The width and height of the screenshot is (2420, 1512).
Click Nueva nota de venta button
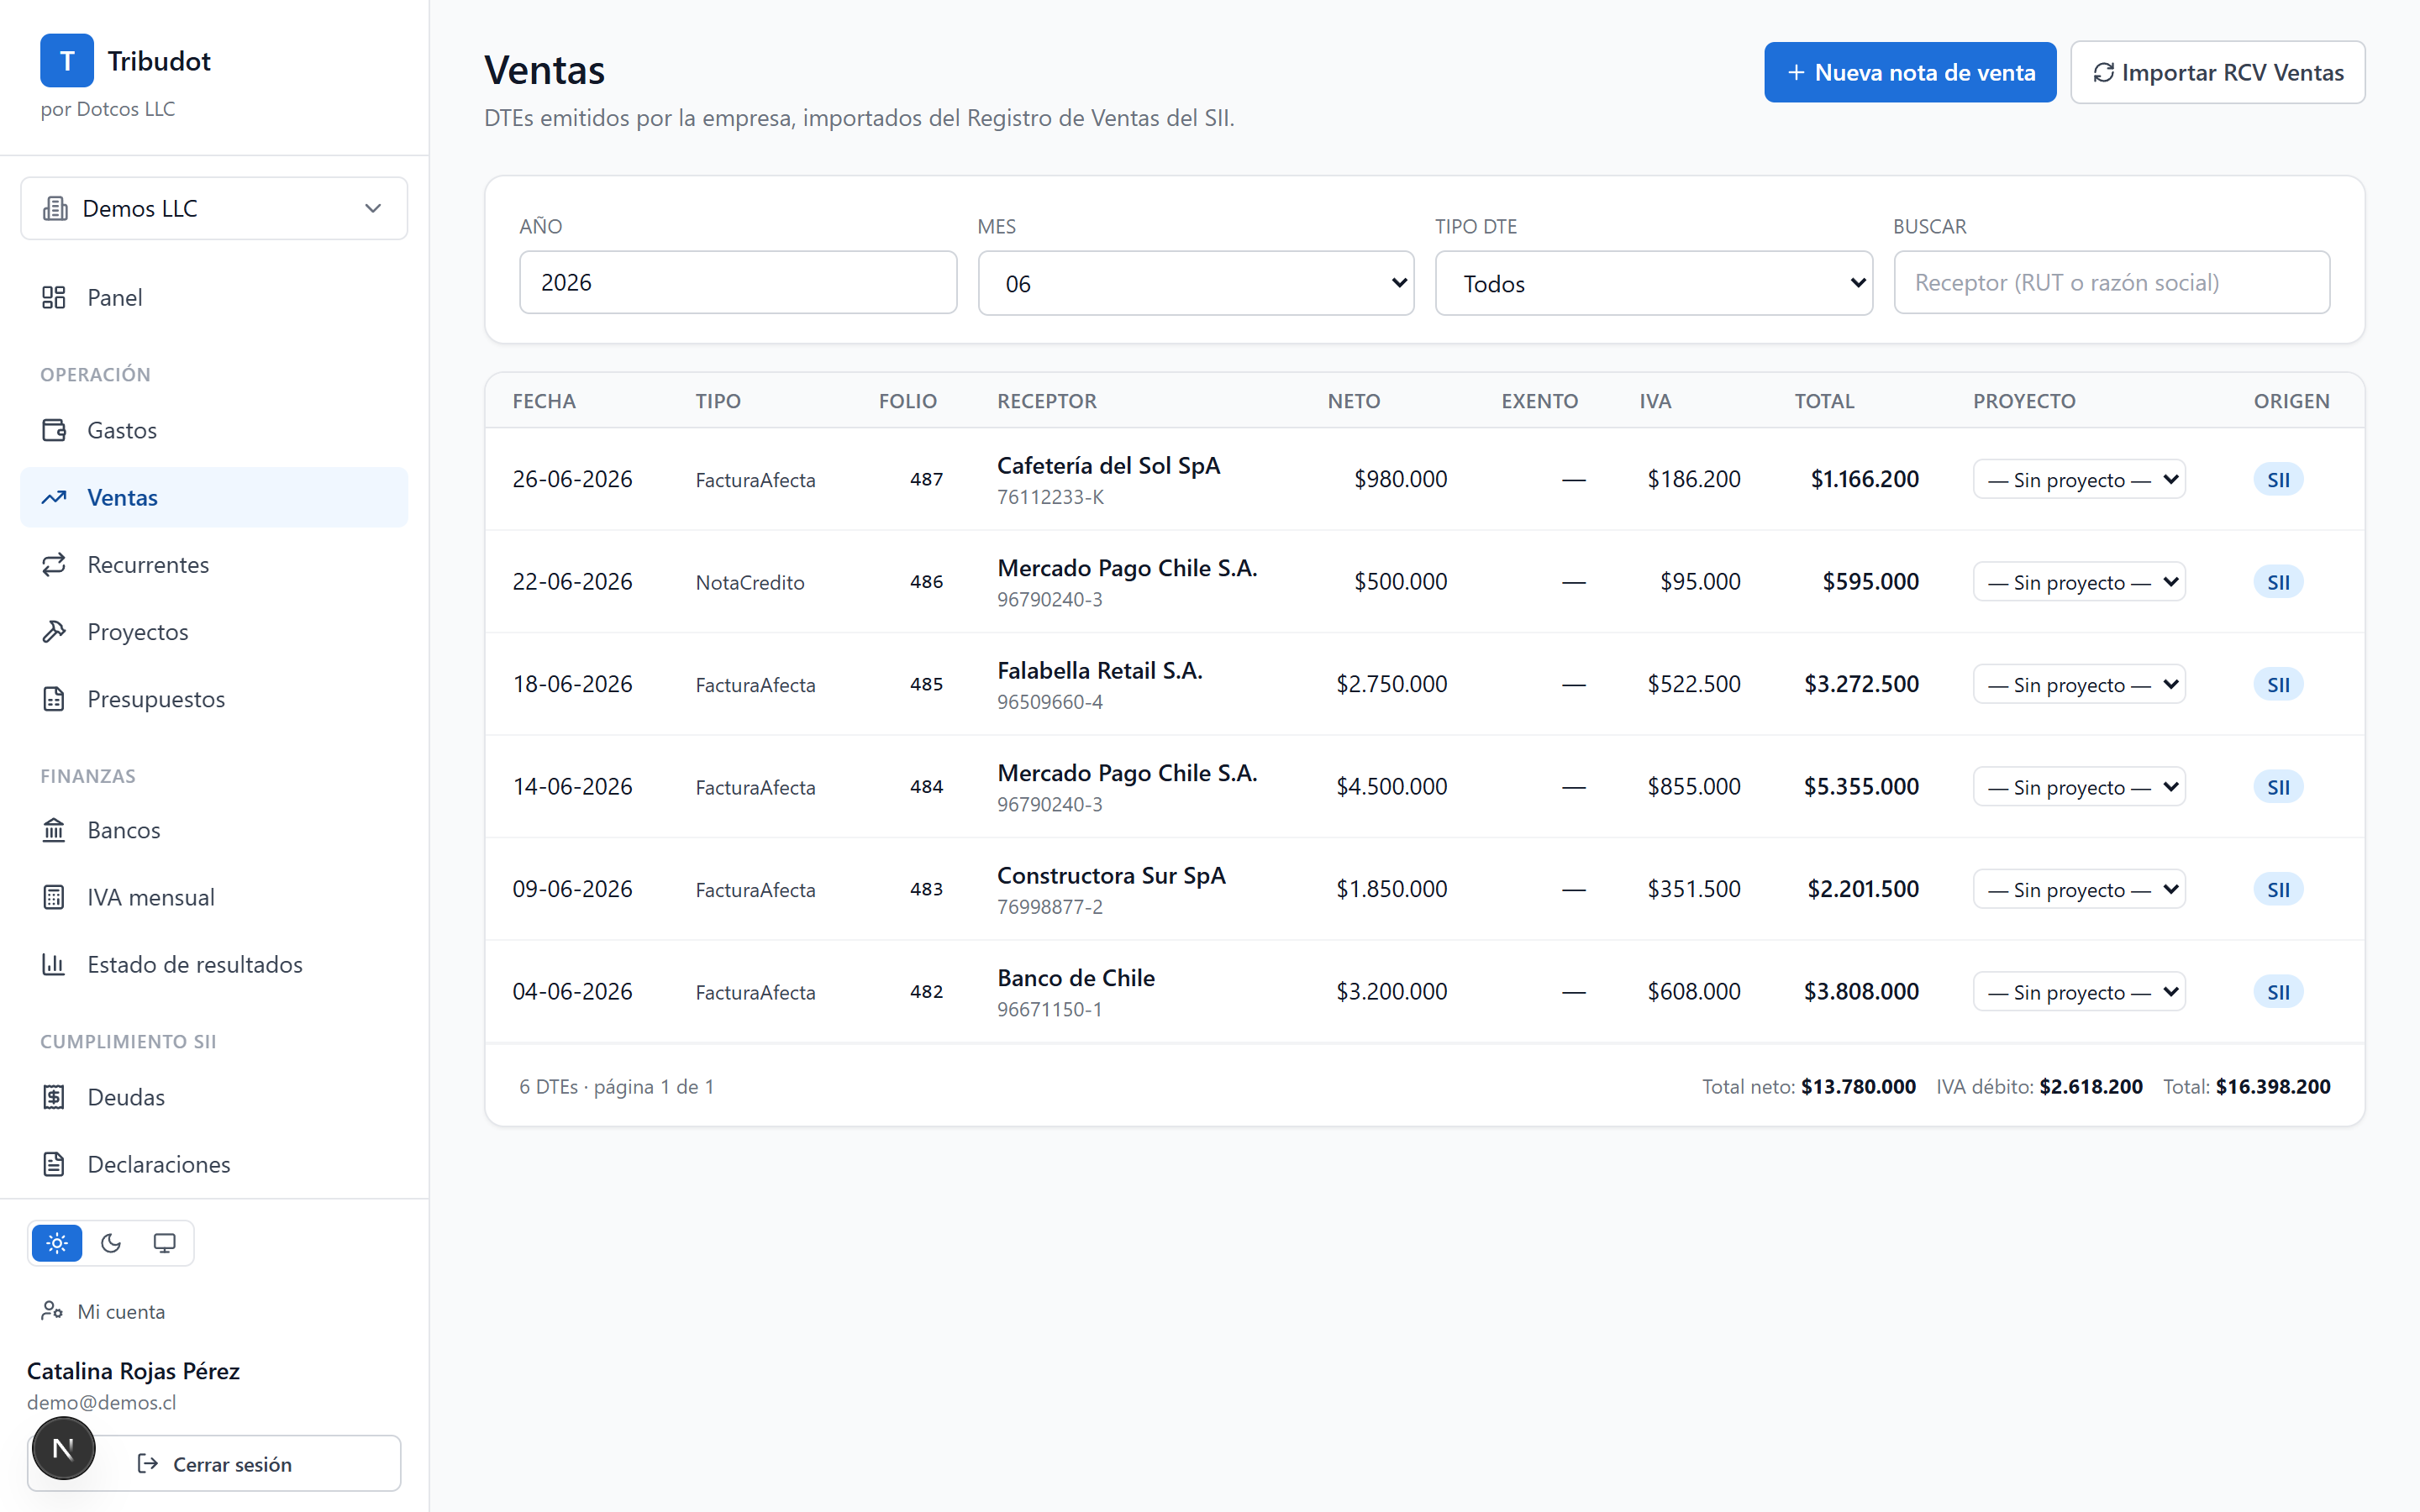1910,72
